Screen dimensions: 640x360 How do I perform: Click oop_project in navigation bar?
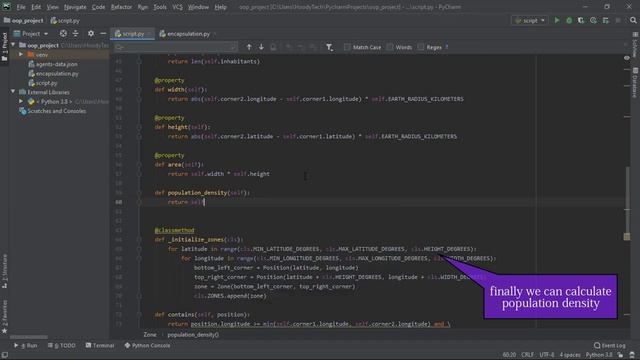point(24,20)
